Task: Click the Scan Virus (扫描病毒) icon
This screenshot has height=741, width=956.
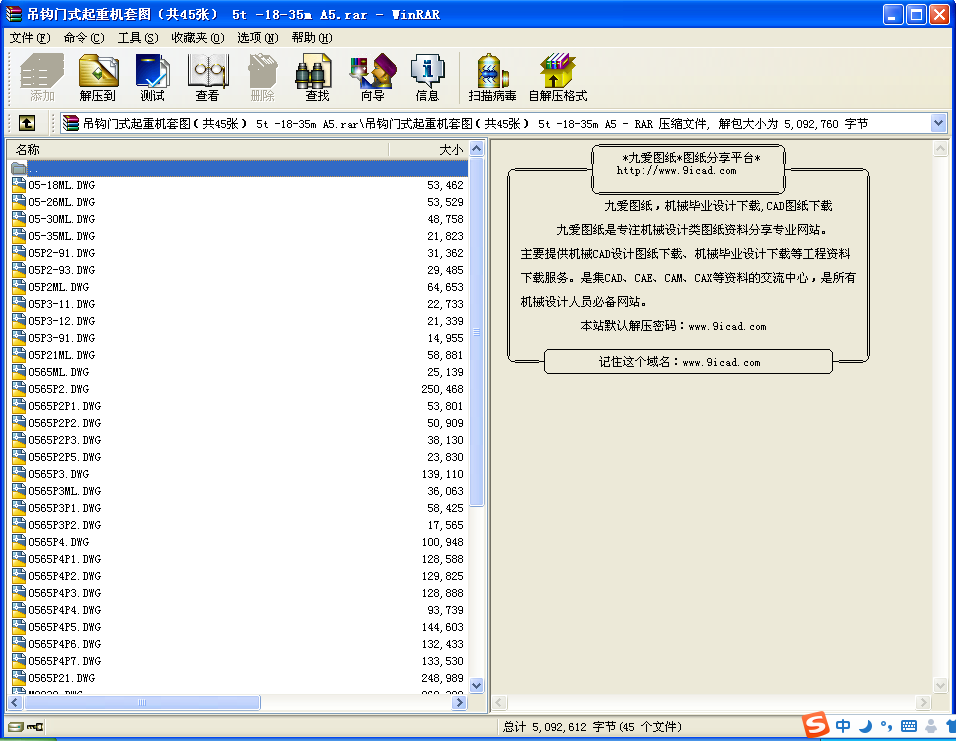Action: point(492,78)
